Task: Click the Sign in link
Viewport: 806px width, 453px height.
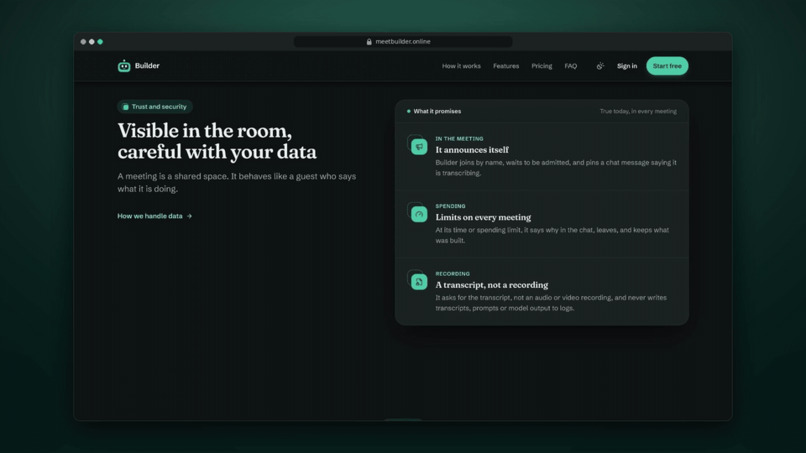Action: point(627,66)
